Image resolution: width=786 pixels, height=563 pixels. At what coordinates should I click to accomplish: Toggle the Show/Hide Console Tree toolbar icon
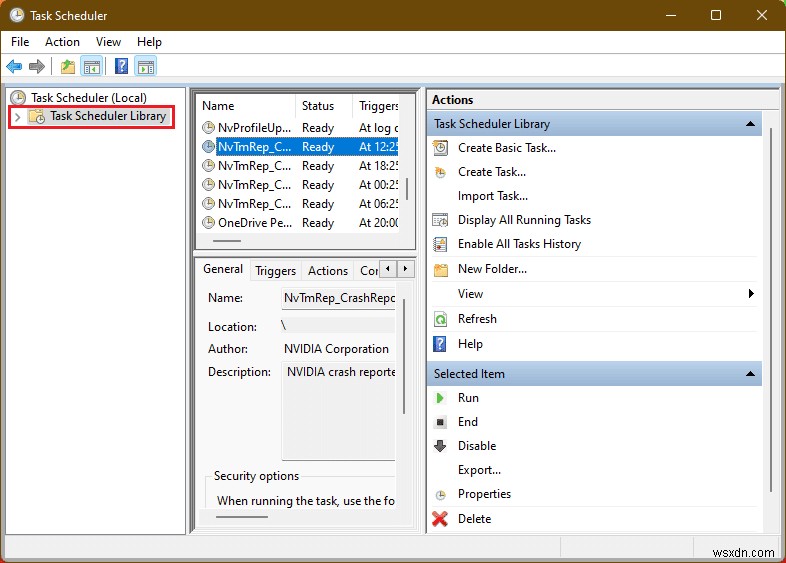coord(92,66)
